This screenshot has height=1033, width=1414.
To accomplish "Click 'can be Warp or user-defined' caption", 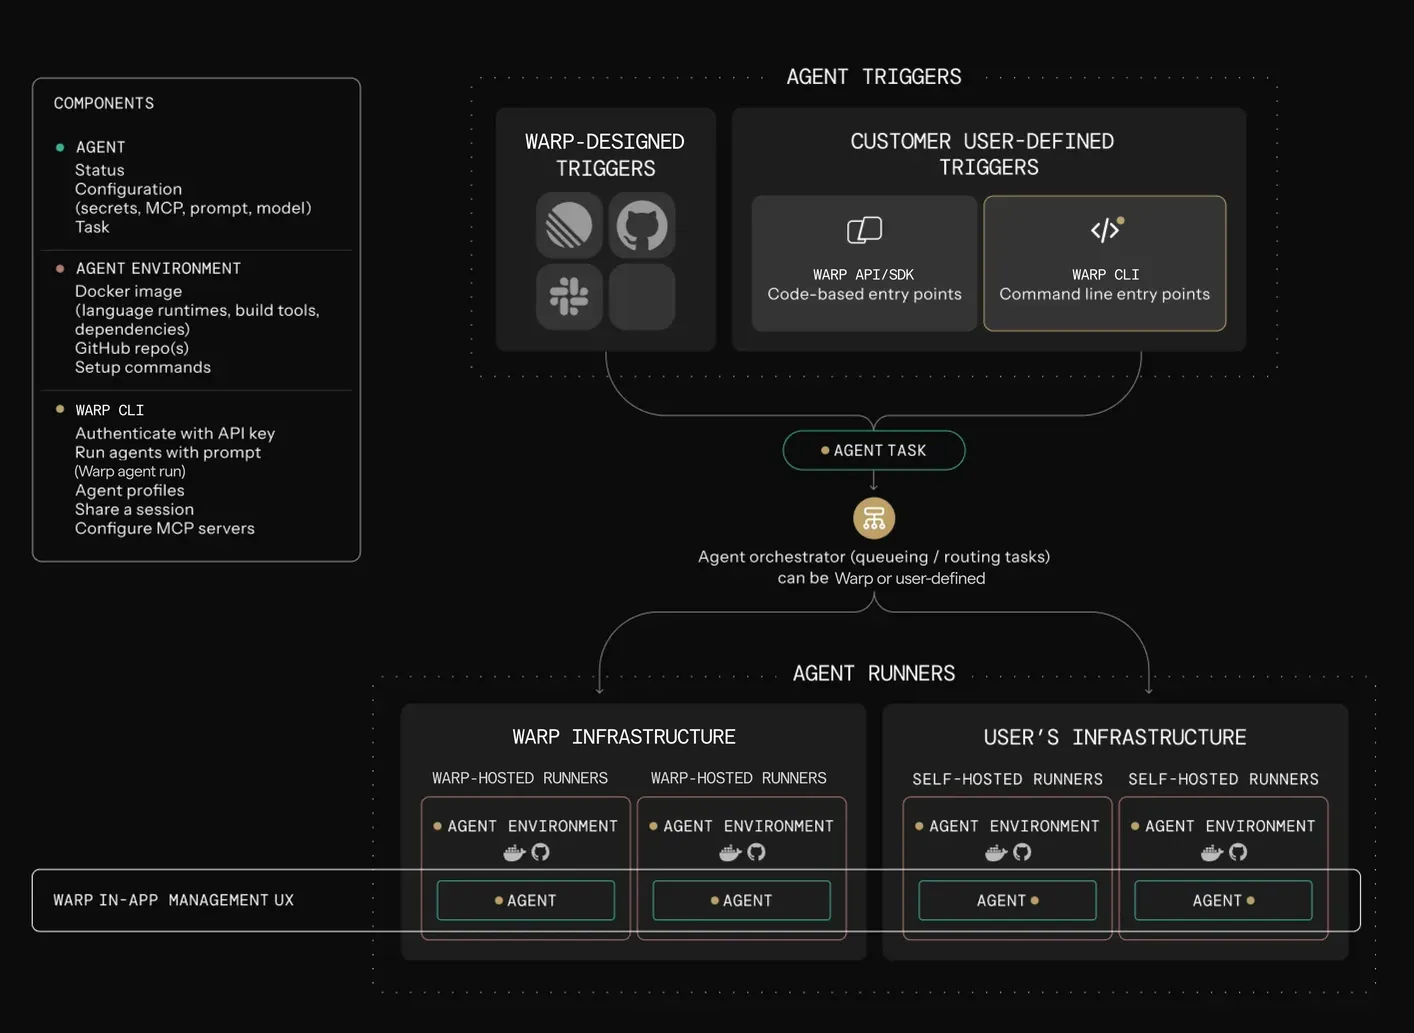I will coord(882,578).
